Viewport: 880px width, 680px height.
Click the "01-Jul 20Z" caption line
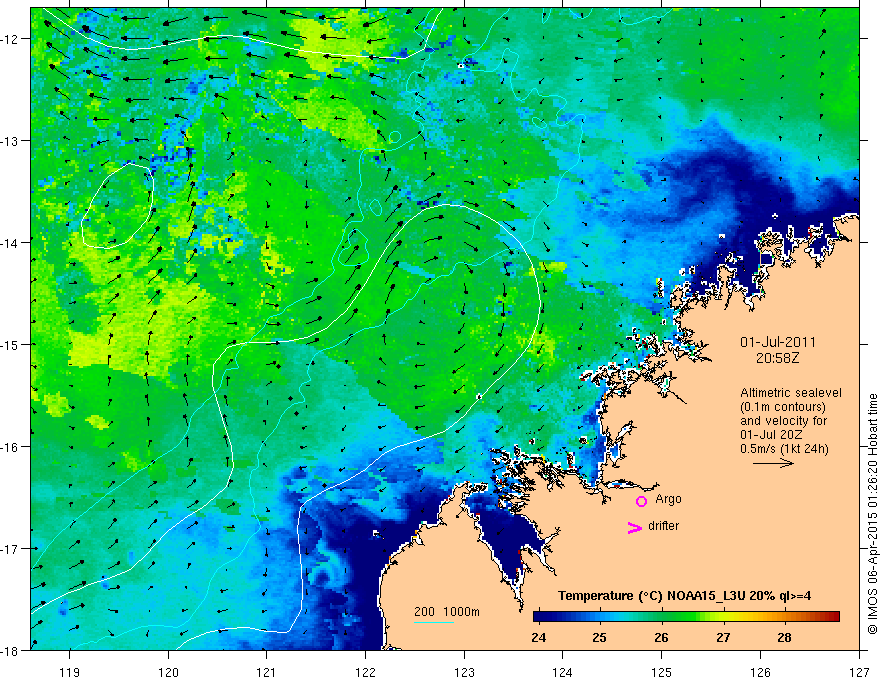pyautogui.click(x=771, y=435)
